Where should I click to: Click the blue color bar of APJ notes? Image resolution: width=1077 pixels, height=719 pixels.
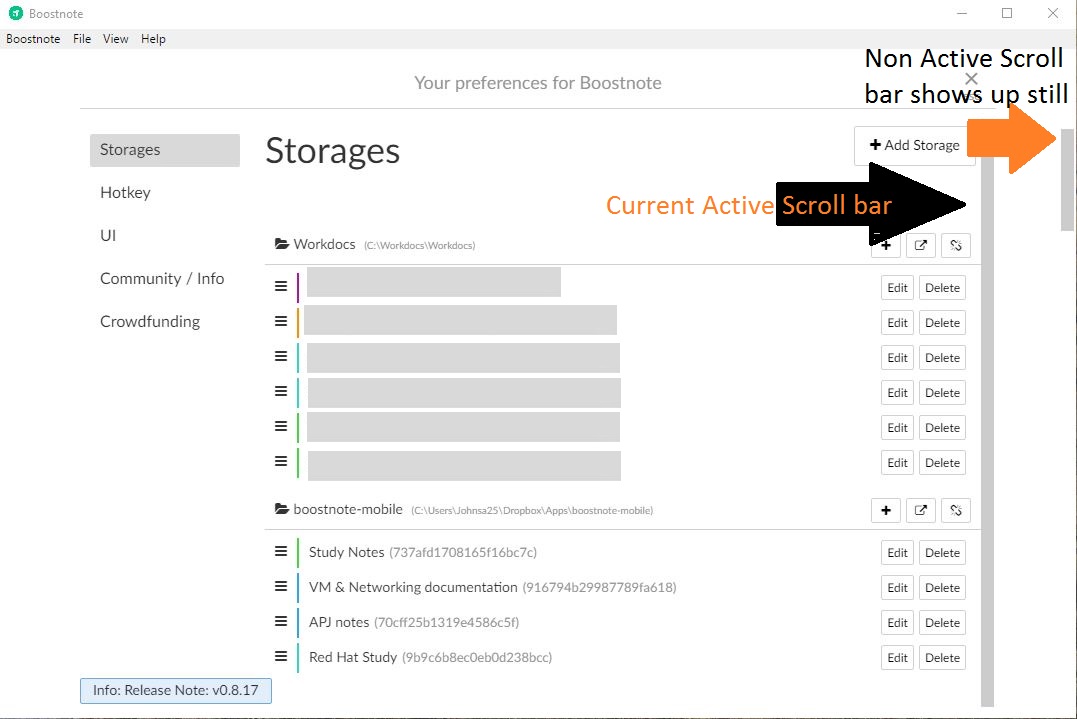(x=298, y=623)
